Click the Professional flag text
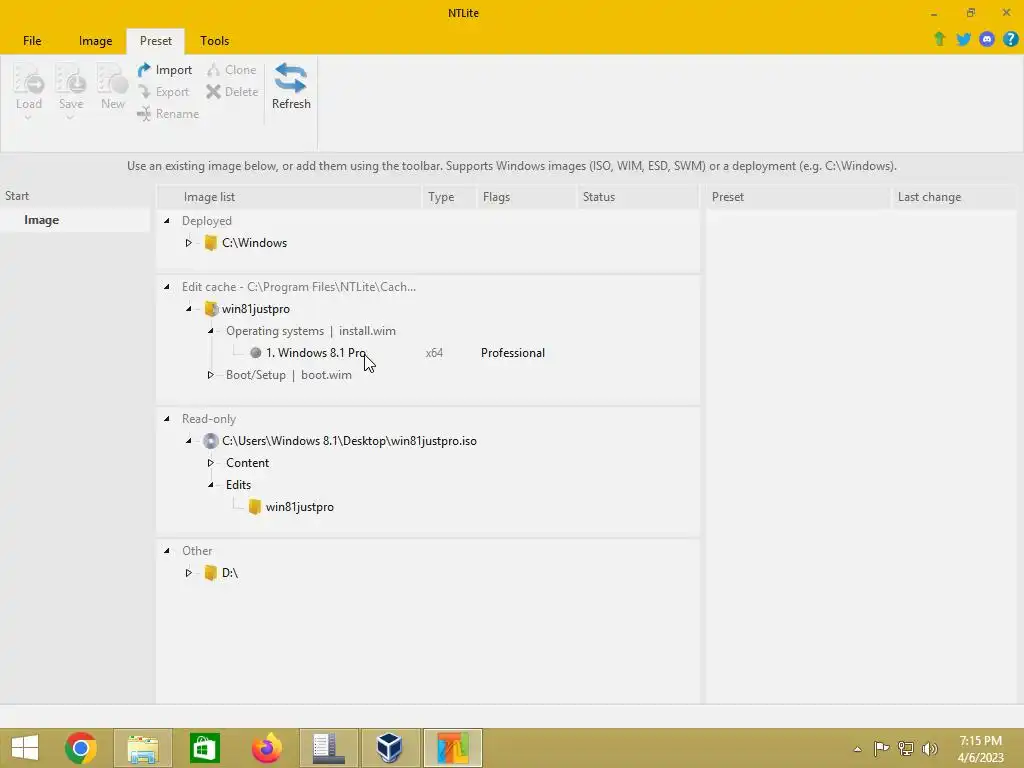Viewport: 1024px width, 768px height. [x=513, y=353]
